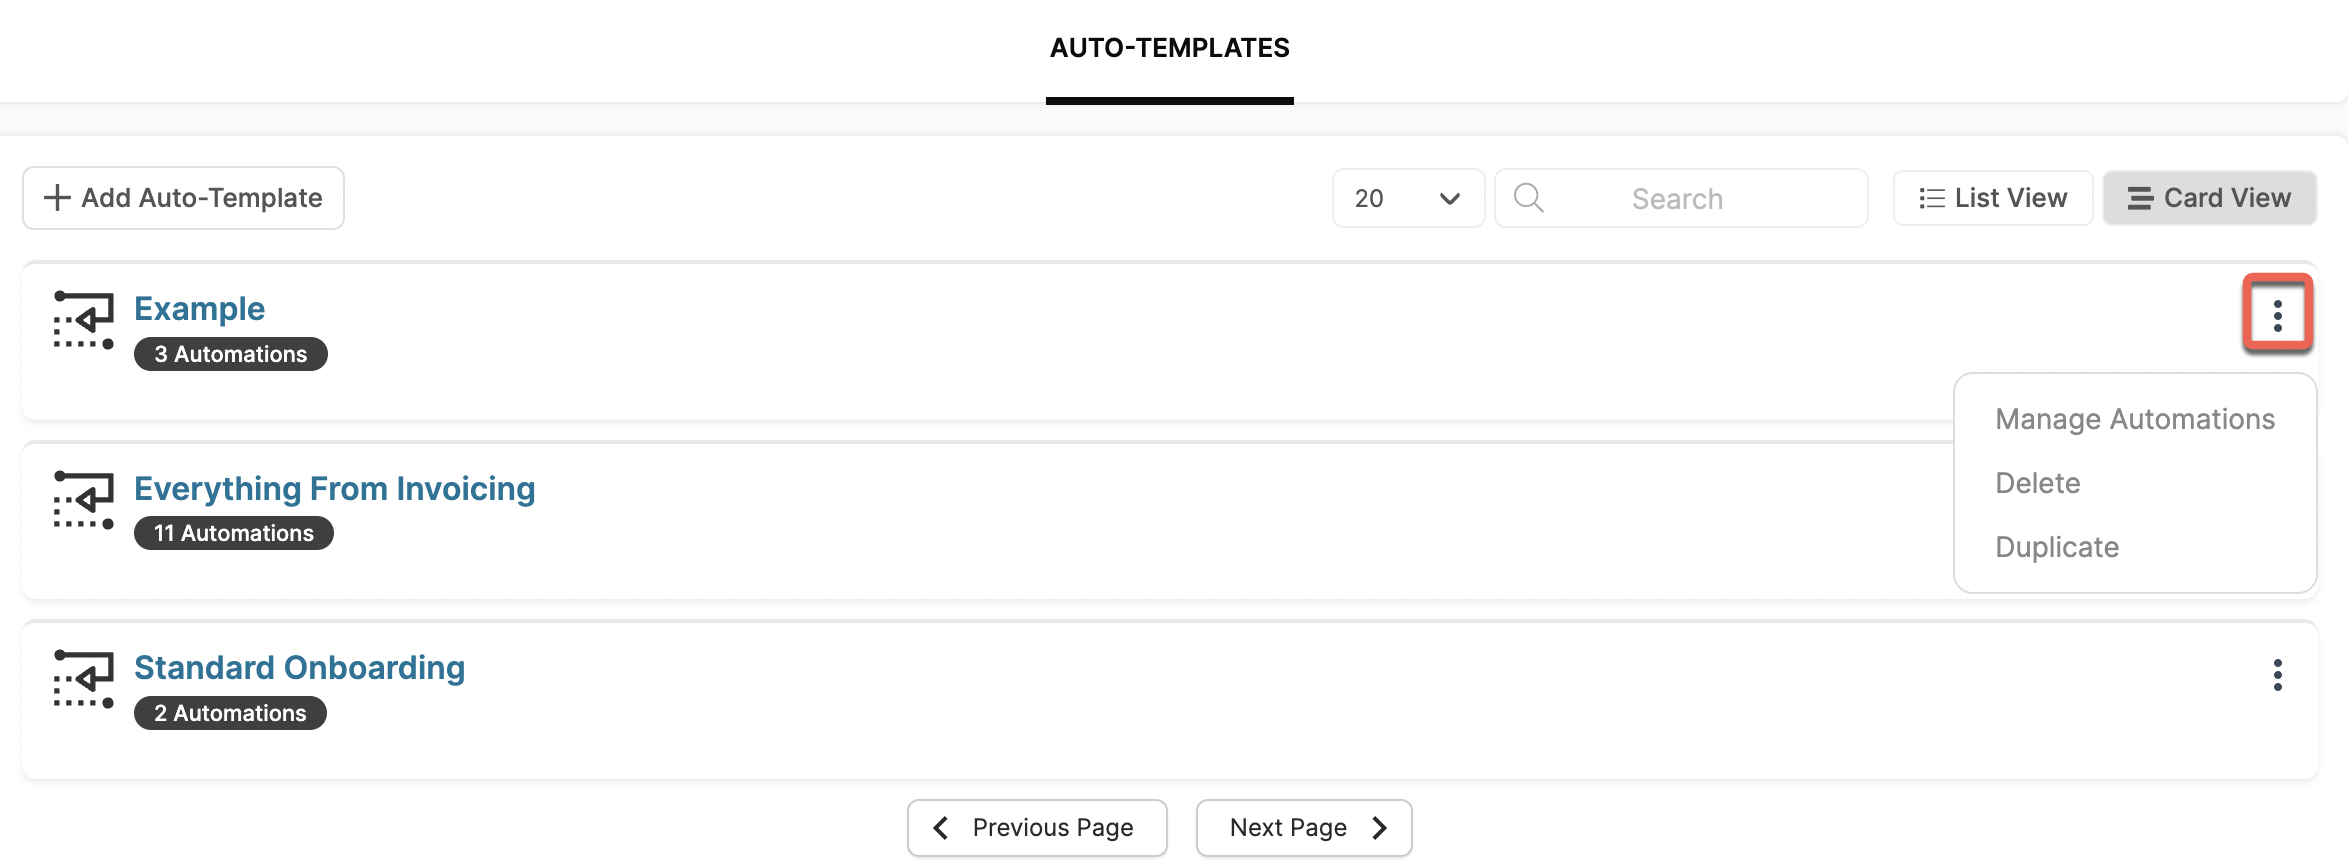
Task: Open the Example auto-template
Action: point(199,309)
